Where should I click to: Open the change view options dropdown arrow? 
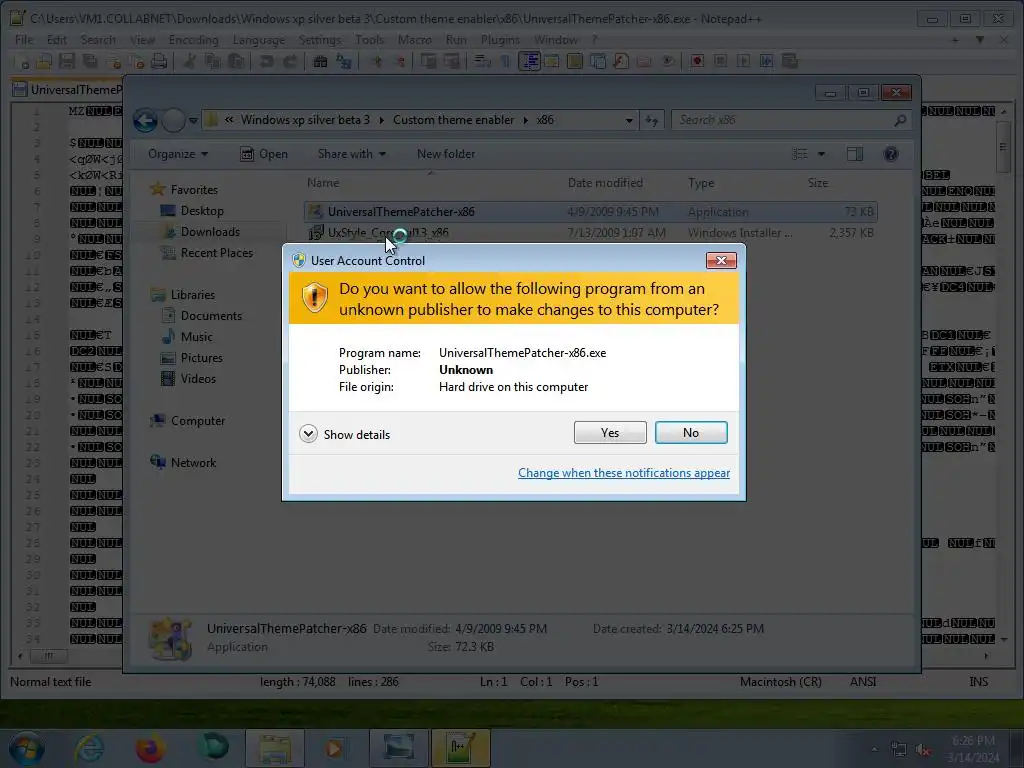821,154
